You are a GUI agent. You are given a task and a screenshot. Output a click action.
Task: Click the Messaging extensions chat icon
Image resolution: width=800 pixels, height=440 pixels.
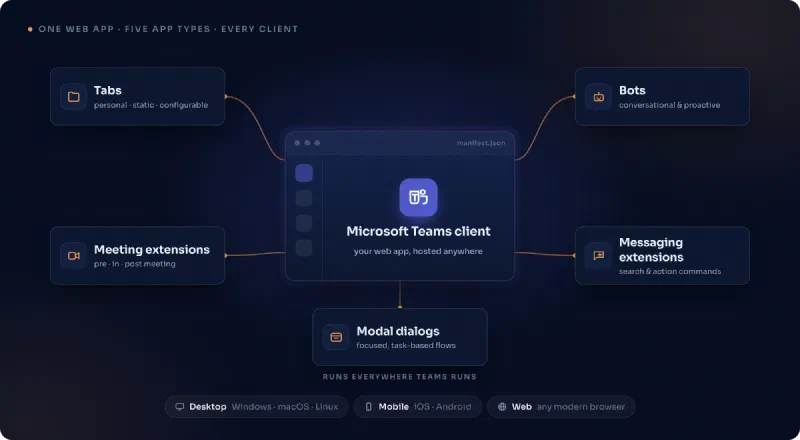(598, 256)
